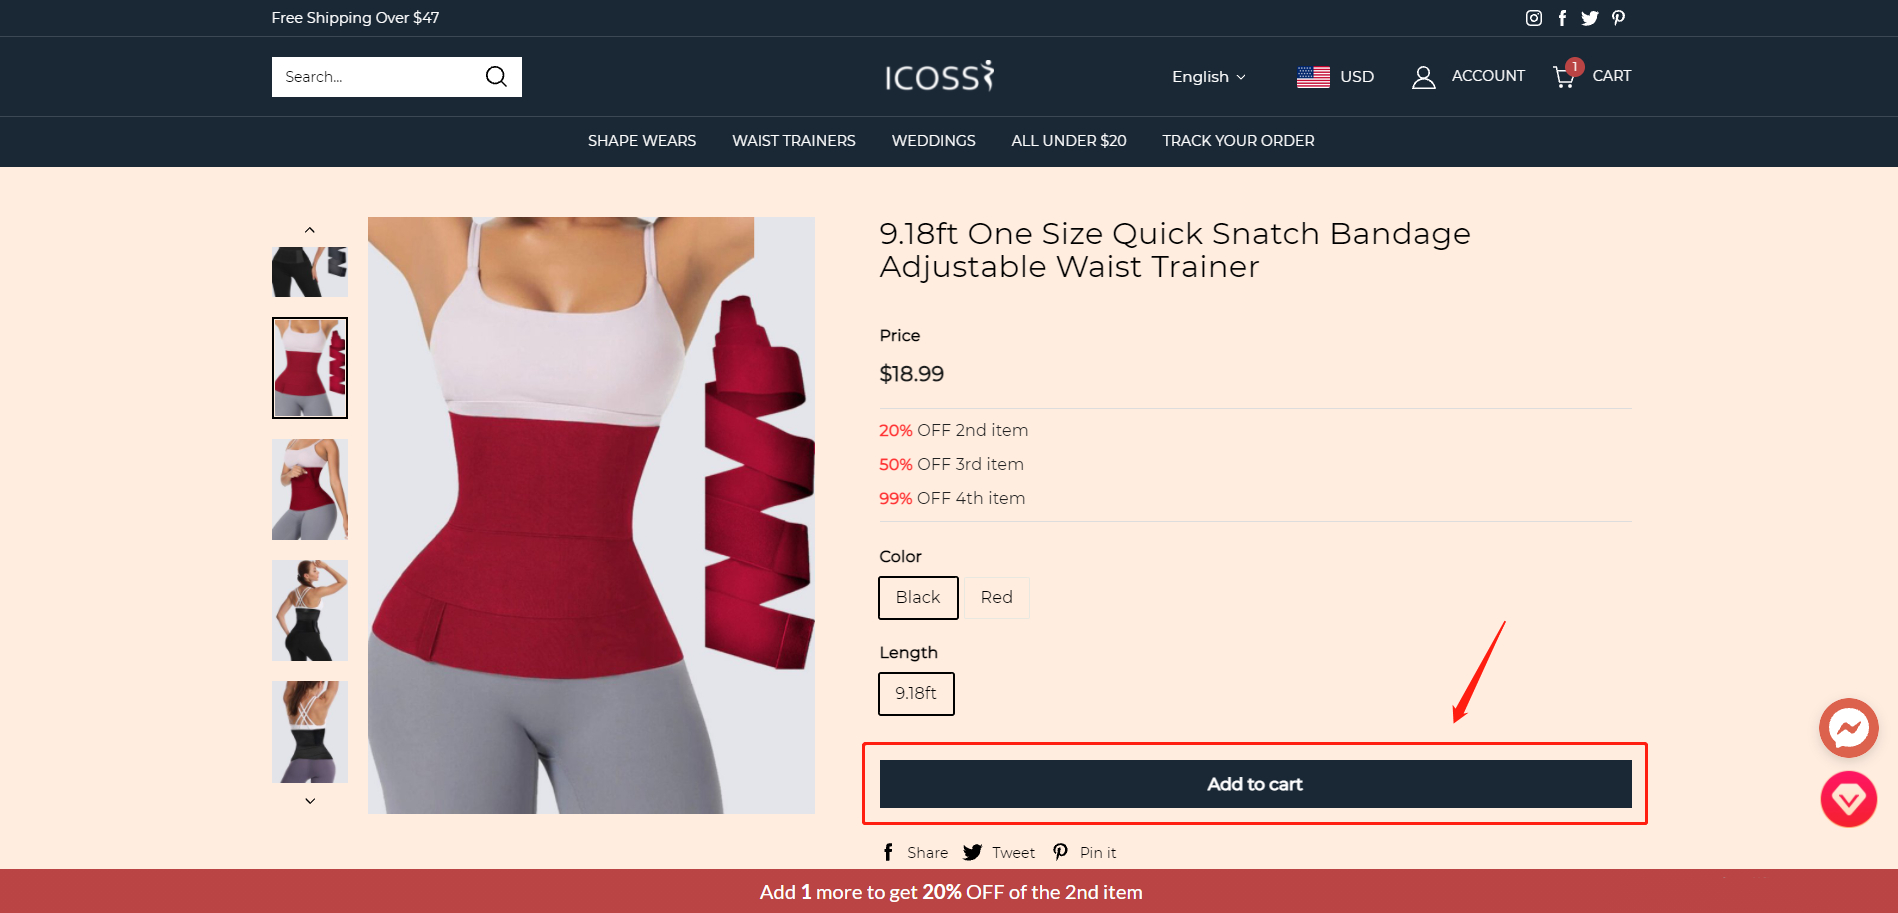Open the Instagram social icon
This screenshot has width=1898, height=913.
pos(1533,18)
